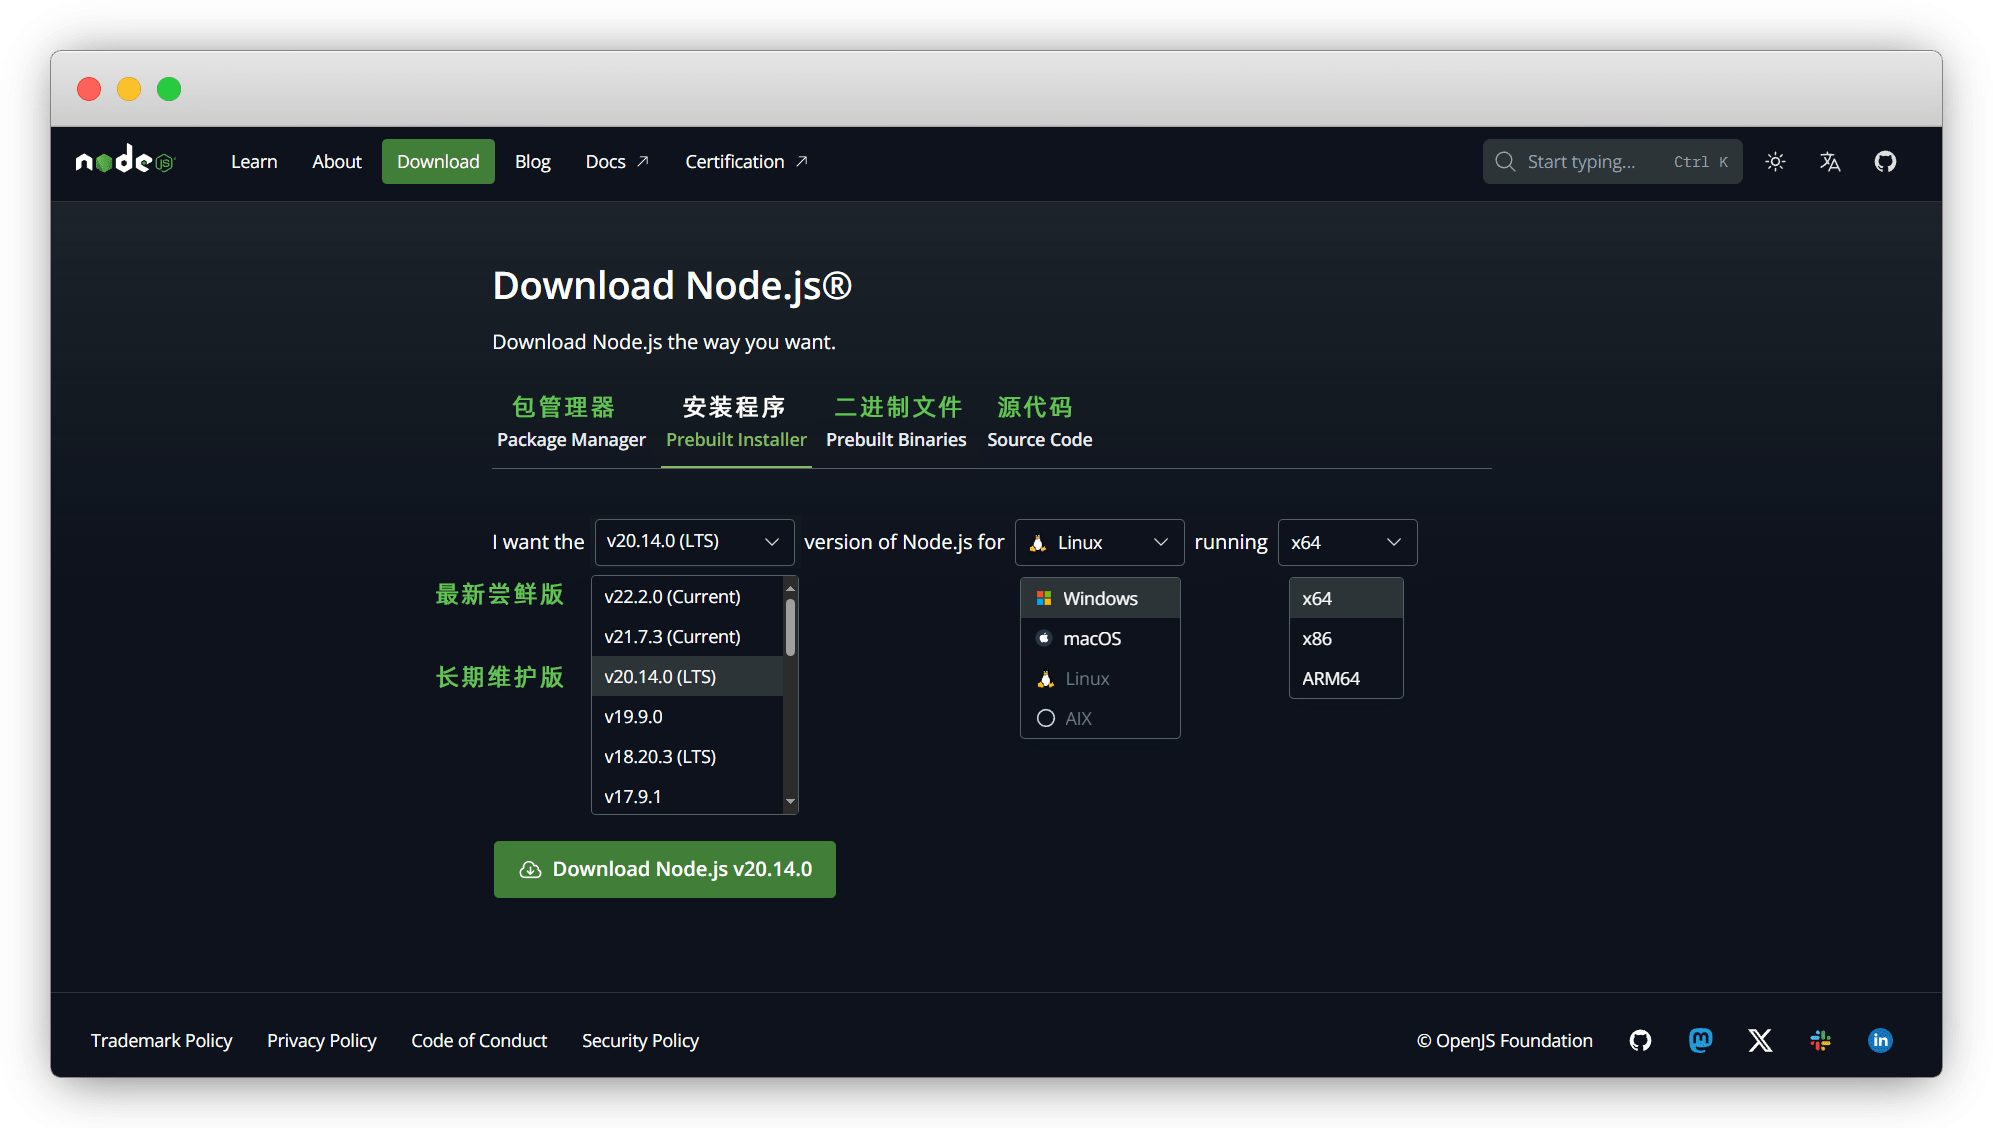The height and width of the screenshot is (1128, 1993).
Task: Click the external link arrow next to Docs
Action: (643, 161)
